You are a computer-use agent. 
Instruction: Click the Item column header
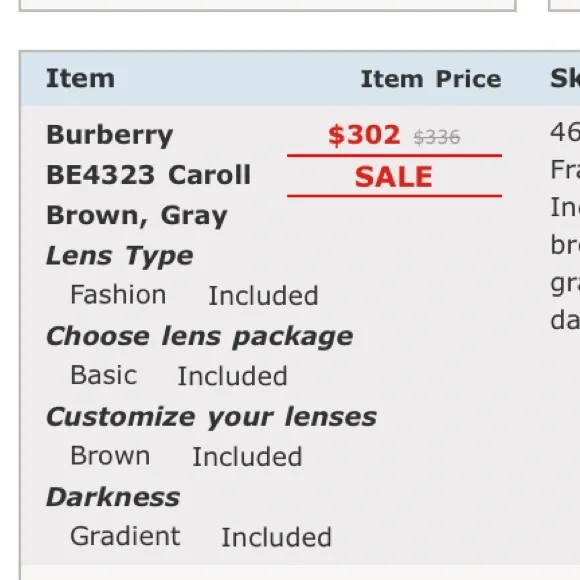81,78
